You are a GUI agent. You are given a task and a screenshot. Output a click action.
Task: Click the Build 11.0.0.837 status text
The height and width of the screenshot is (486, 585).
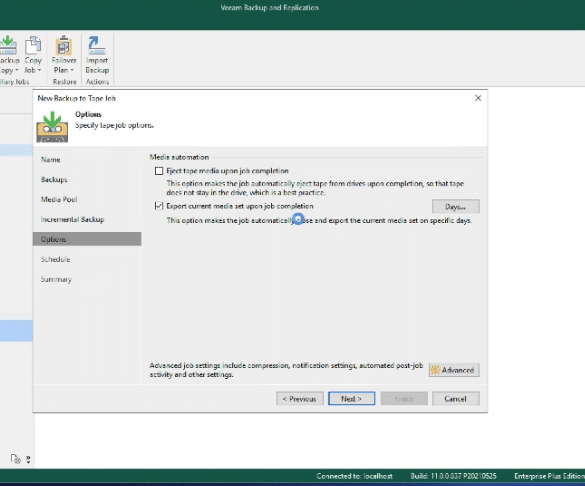click(x=453, y=476)
